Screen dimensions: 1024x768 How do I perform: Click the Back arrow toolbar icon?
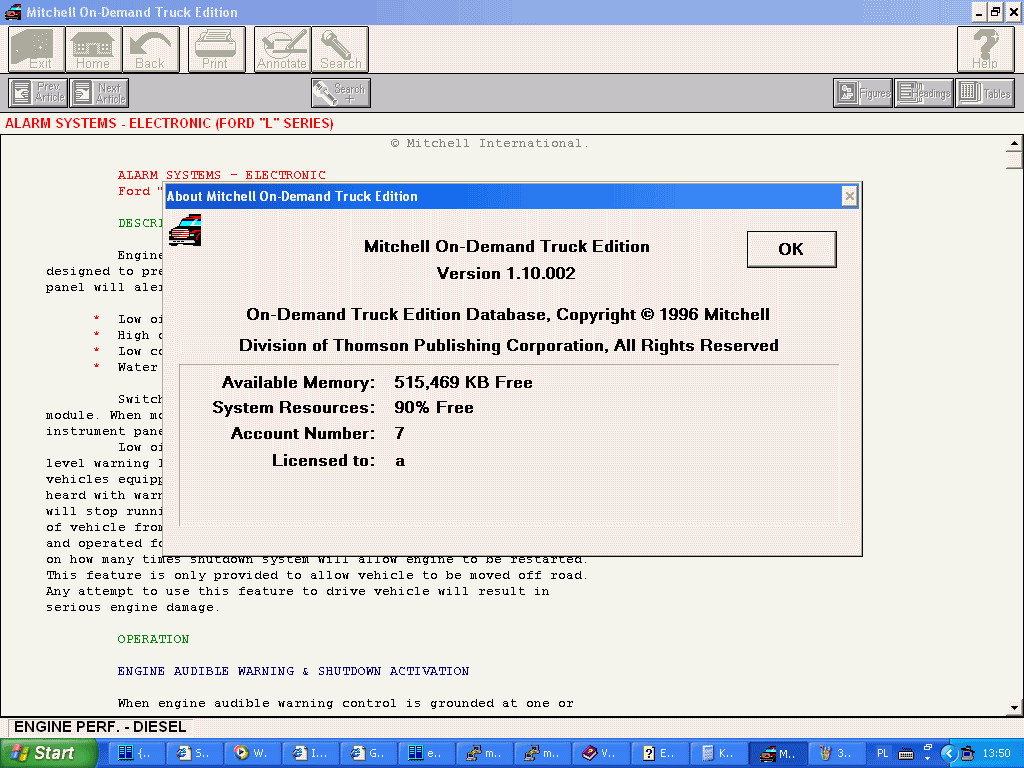(151, 49)
